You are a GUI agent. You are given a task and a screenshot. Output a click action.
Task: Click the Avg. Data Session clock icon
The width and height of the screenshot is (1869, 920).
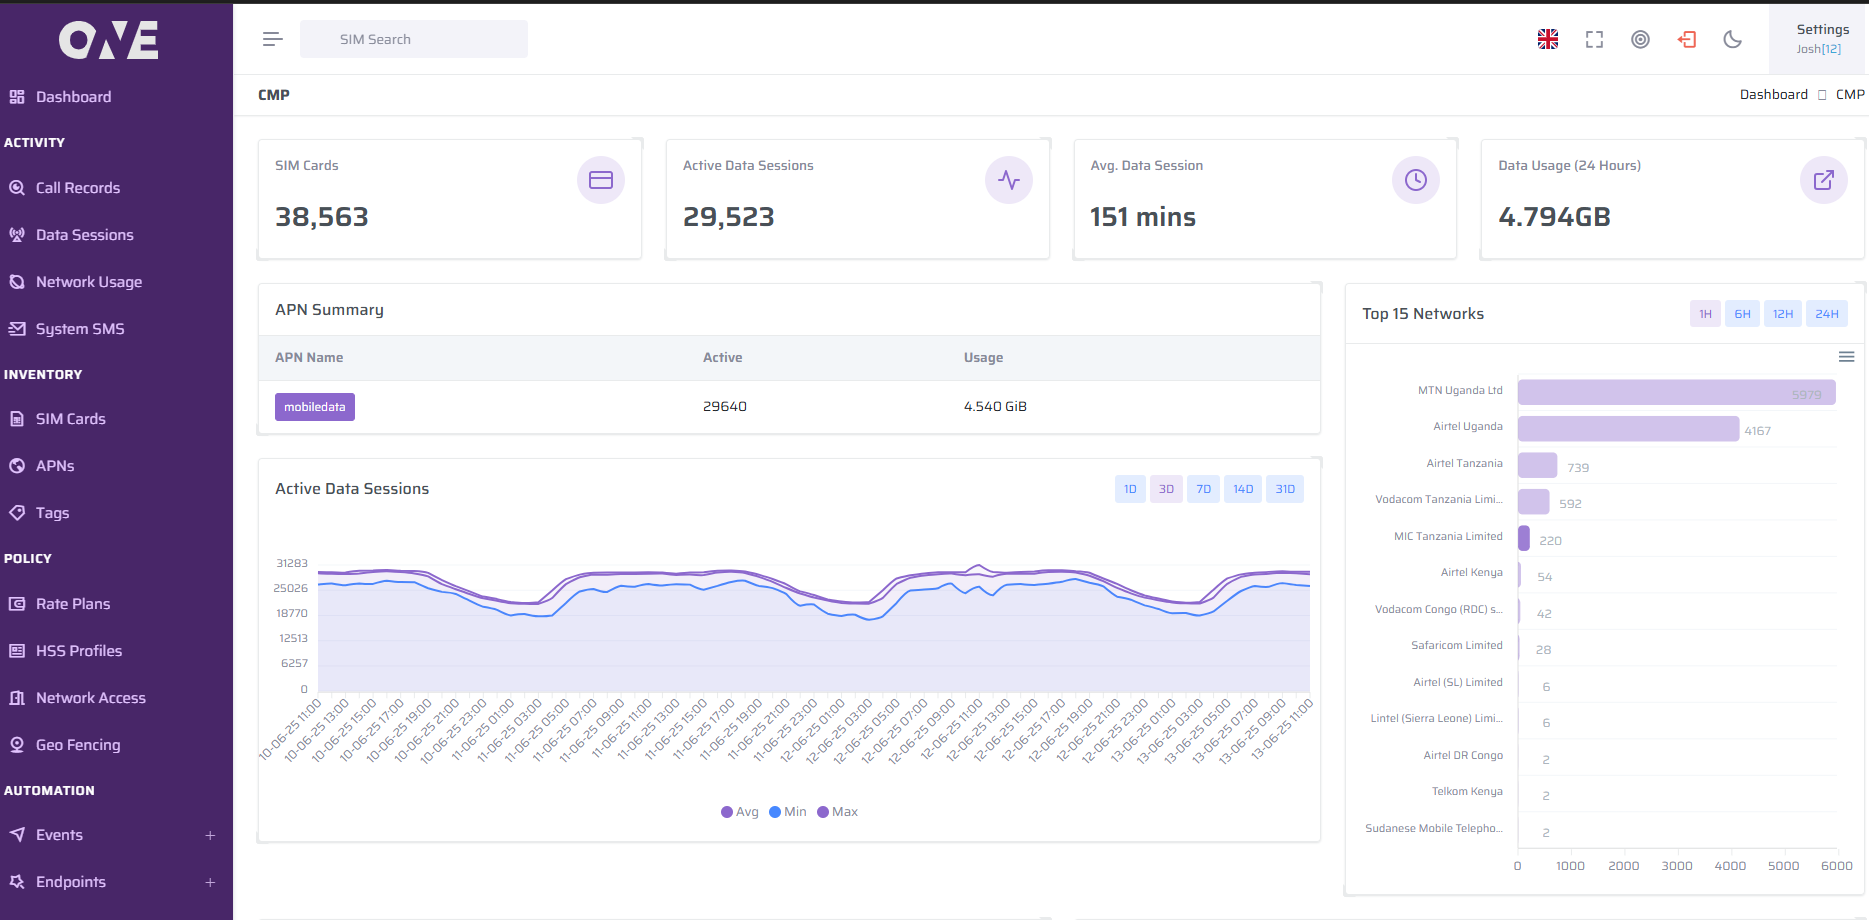1416,180
